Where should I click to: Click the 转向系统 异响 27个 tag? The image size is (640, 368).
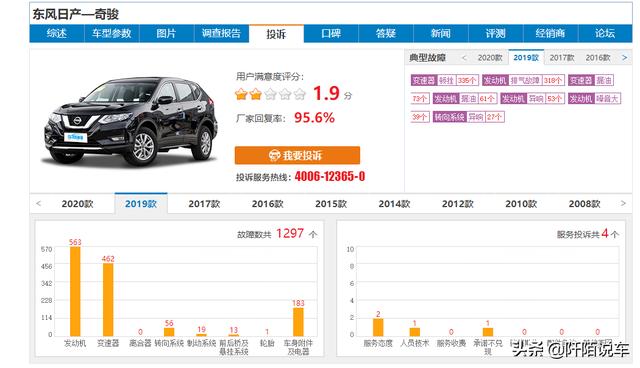[469, 117]
